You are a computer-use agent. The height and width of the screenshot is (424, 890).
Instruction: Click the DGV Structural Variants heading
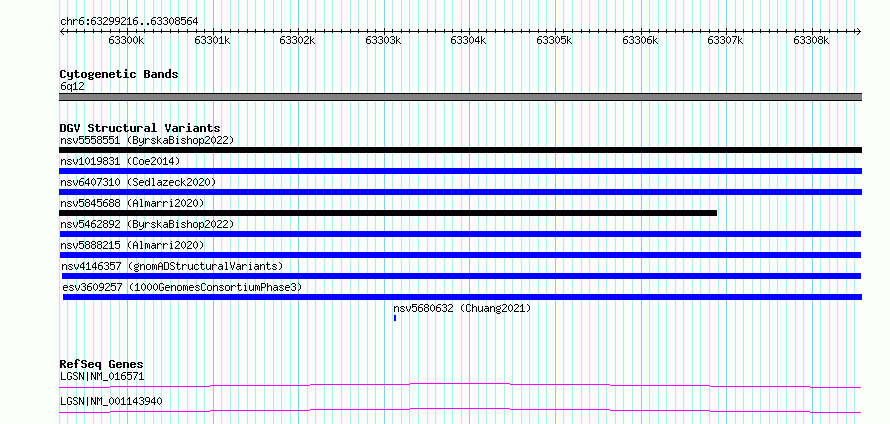click(140, 128)
